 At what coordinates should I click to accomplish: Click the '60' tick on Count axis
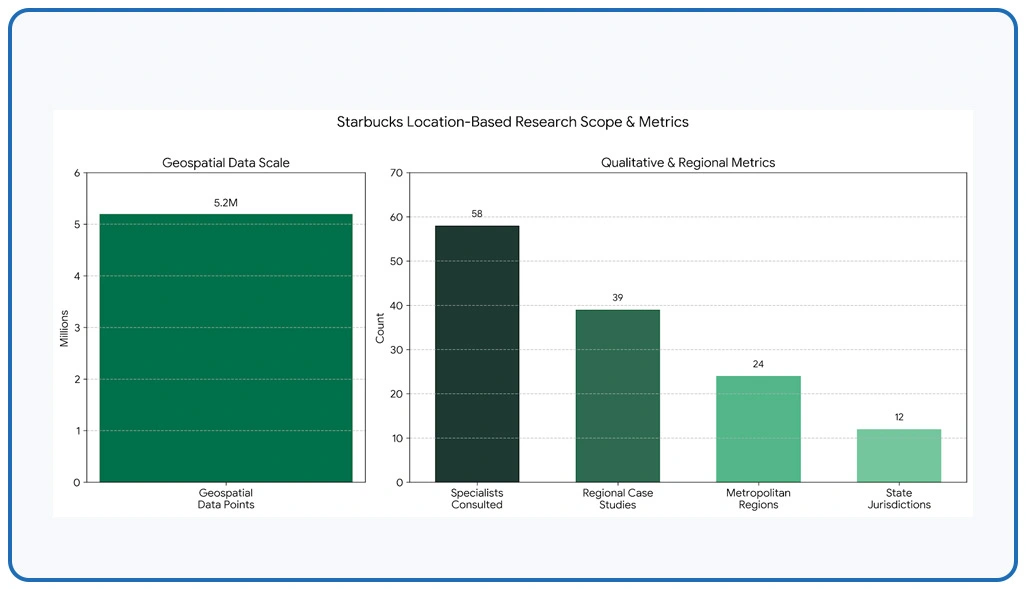click(397, 217)
